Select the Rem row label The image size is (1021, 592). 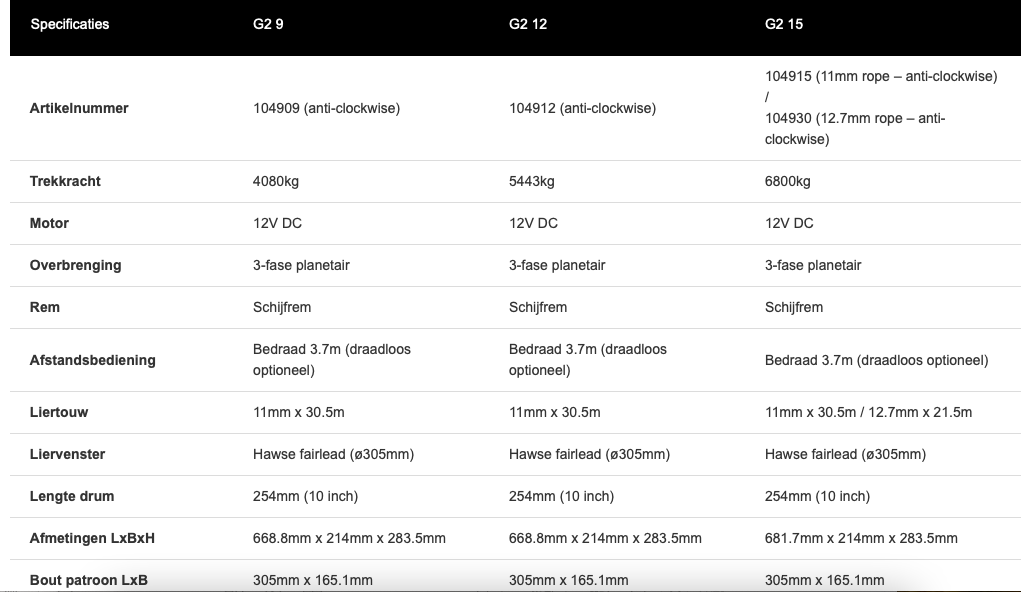click(x=45, y=307)
